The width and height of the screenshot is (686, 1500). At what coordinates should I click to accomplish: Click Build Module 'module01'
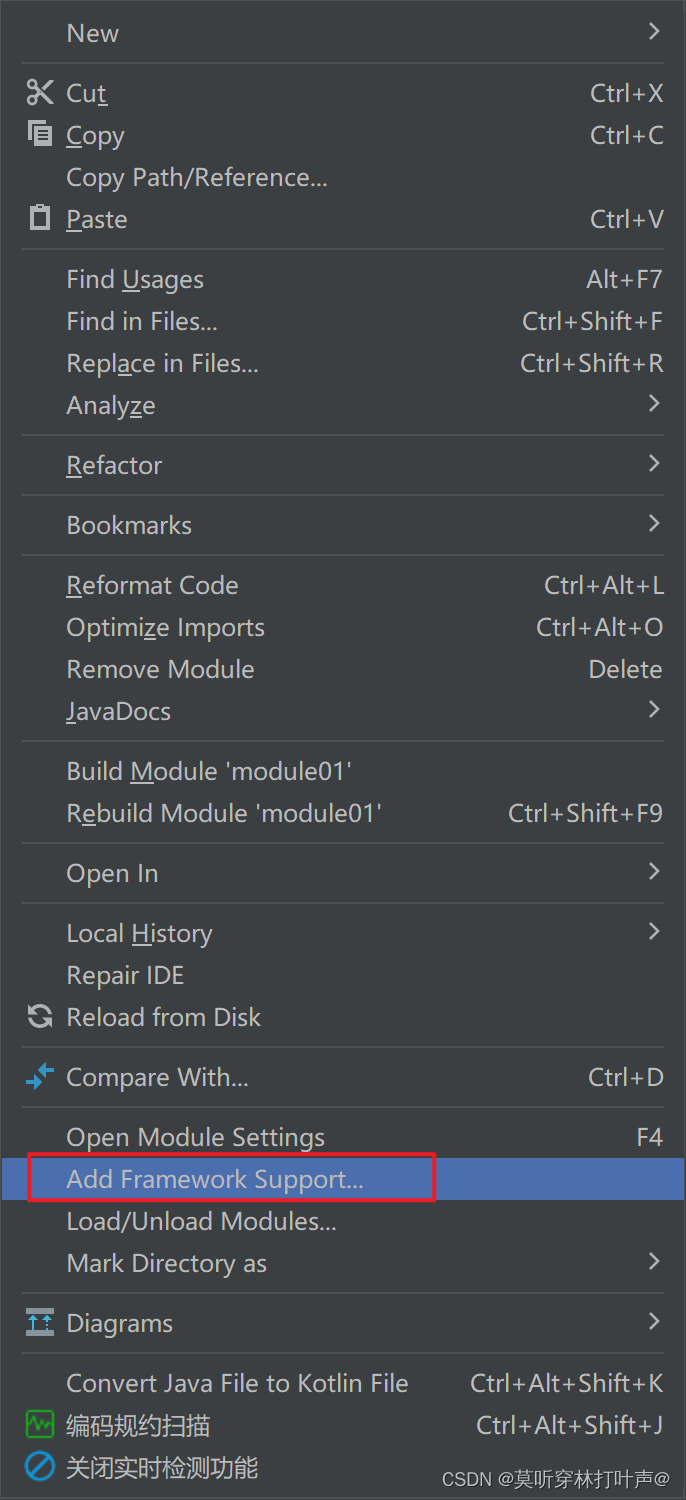tap(209, 771)
